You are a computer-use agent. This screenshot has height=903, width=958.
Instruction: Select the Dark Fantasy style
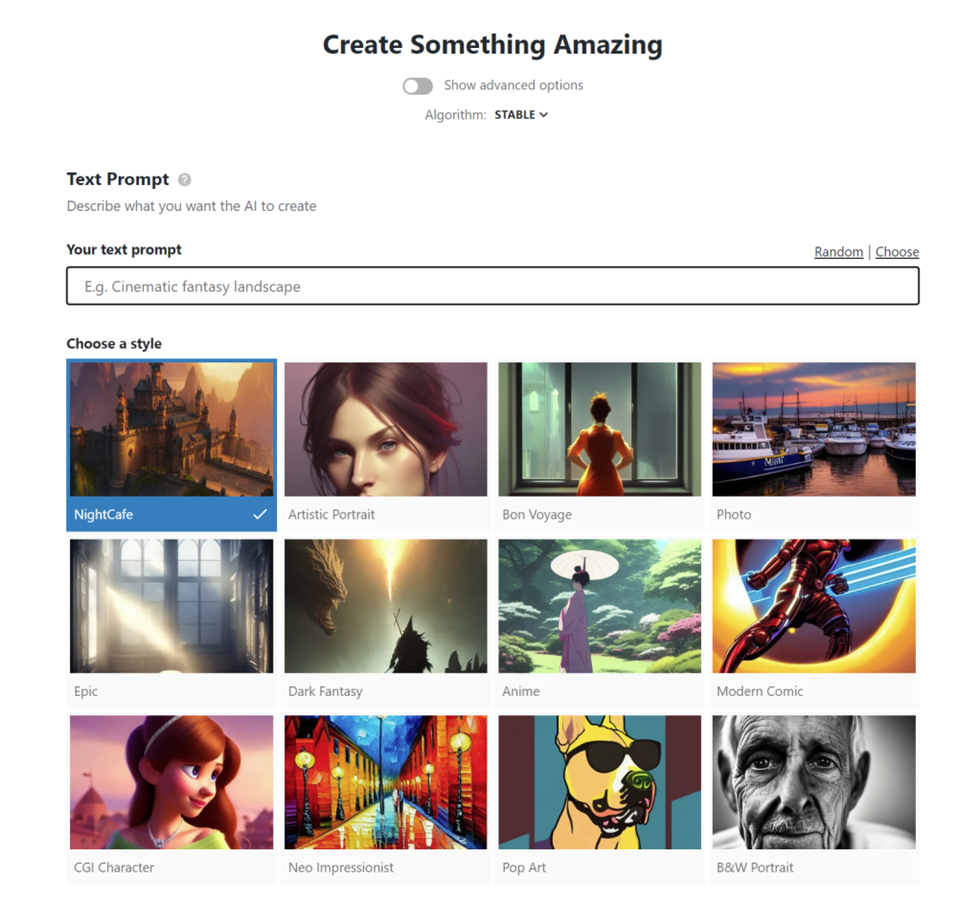tap(386, 622)
